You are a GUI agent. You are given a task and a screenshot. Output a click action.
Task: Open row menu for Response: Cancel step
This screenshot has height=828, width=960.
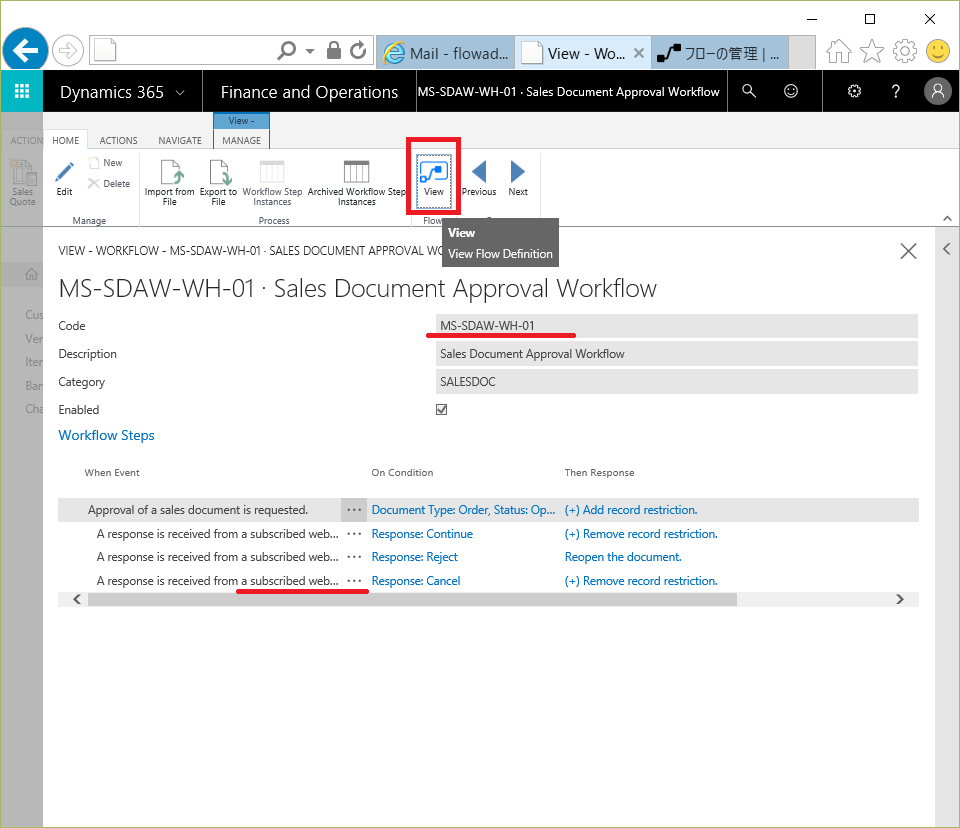tap(354, 581)
